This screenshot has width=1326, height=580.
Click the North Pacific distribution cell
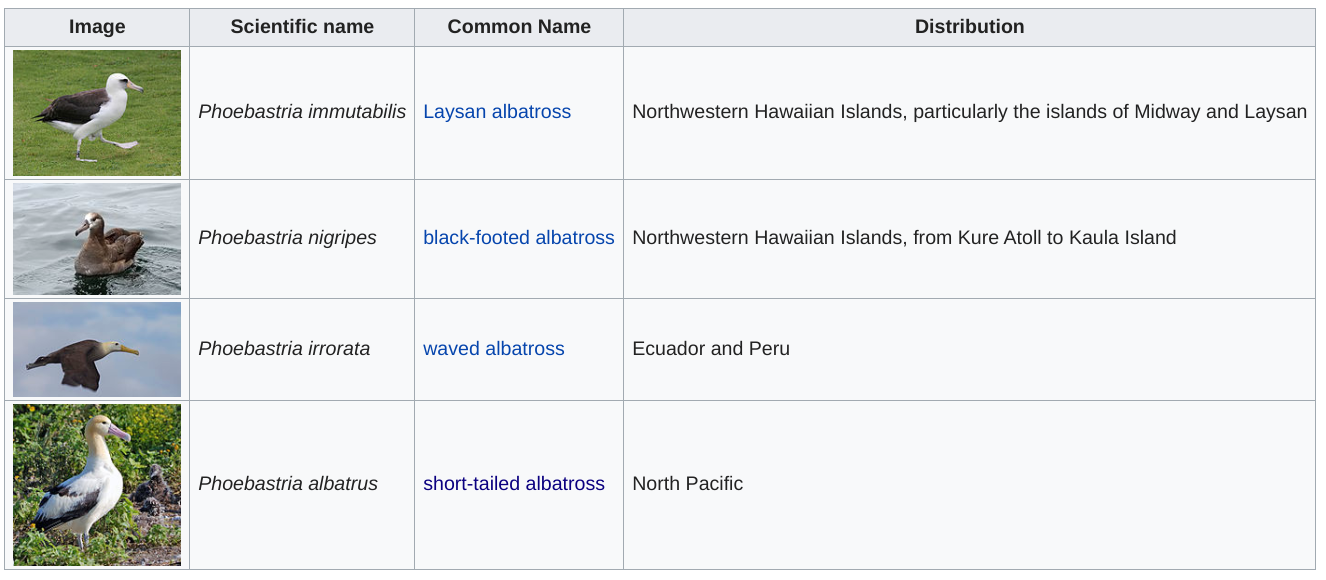(969, 484)
